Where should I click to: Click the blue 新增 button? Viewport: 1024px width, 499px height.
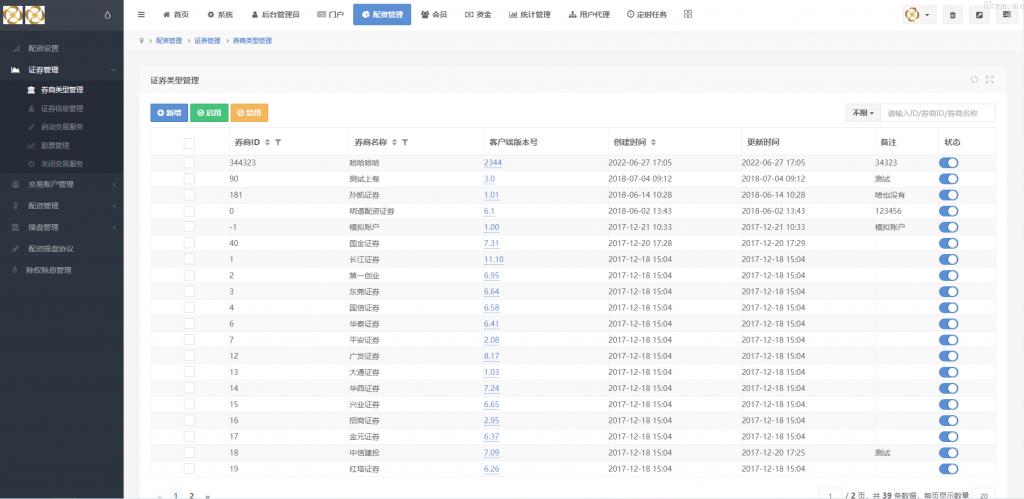(x=169, y=113)
